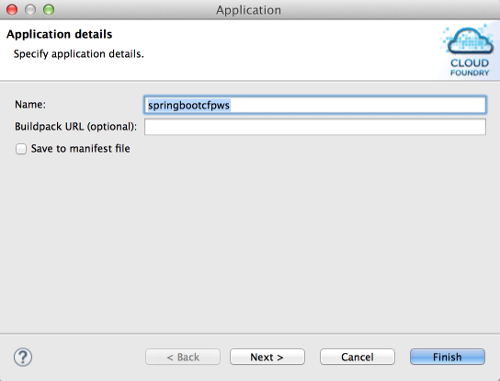Click the "Application" window title
This screenshot has width=500, height=381.
tap(249, 10)
